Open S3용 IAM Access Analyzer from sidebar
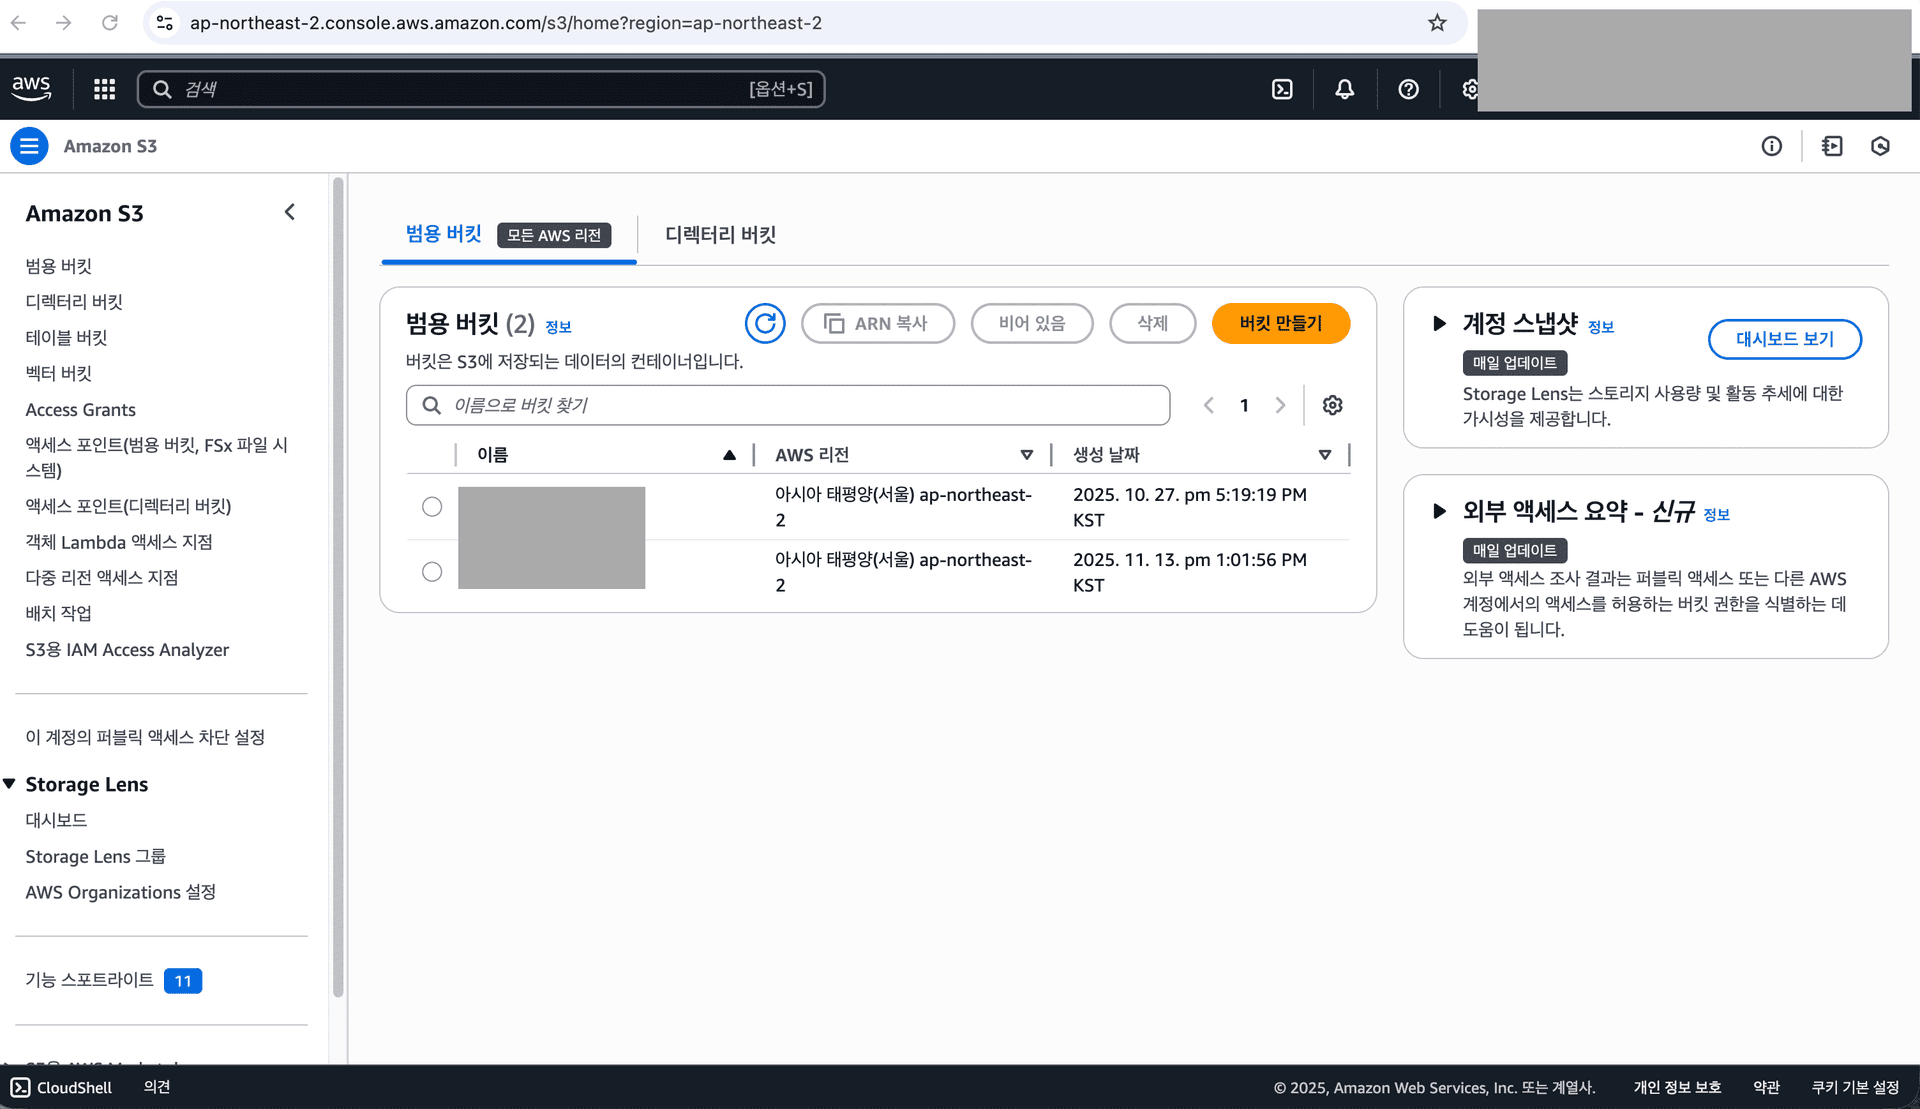1920x1109 pixels. 127,649
